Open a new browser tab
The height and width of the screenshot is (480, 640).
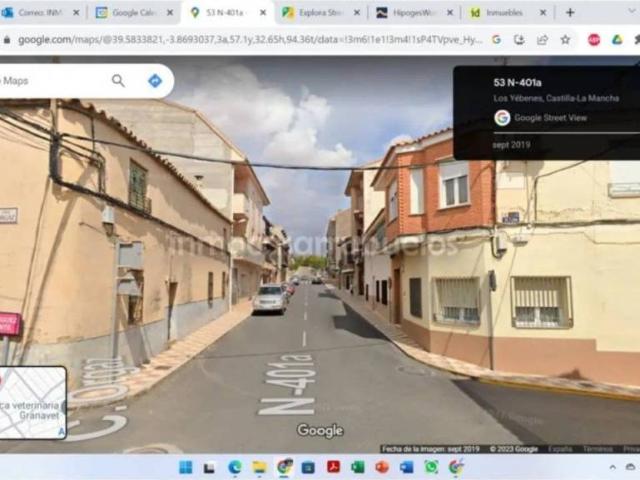[x=570, y=13]
